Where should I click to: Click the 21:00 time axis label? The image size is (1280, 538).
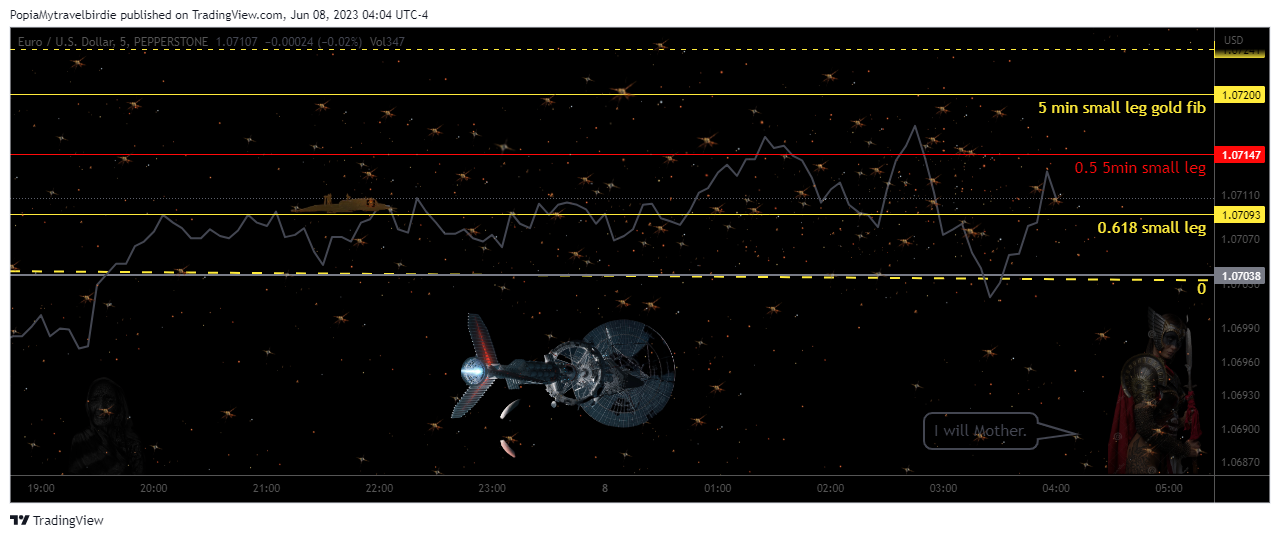(x=266, y=489)
